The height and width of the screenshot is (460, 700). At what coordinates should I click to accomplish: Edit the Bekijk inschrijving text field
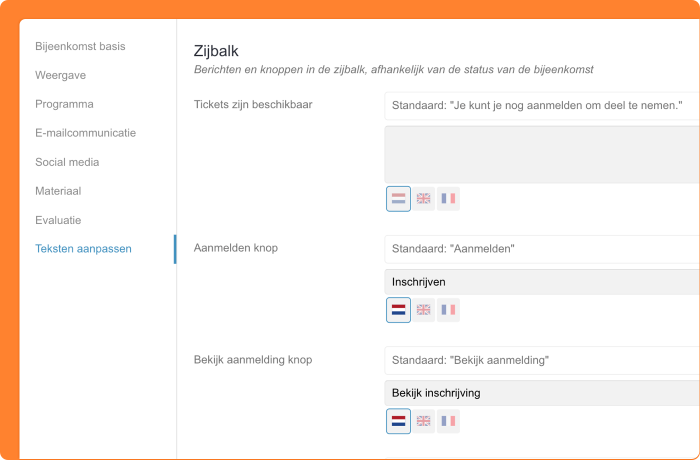[540, 393]
